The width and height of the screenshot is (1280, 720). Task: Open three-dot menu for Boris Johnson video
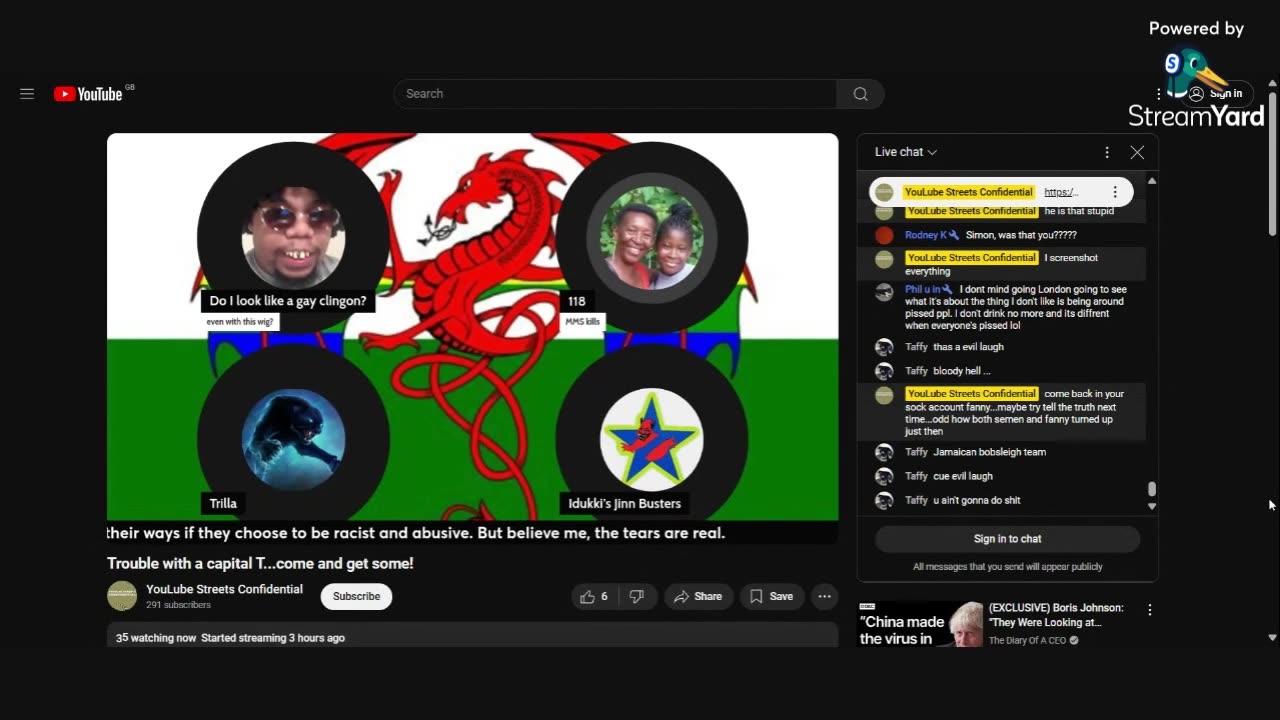(1149, 610)
